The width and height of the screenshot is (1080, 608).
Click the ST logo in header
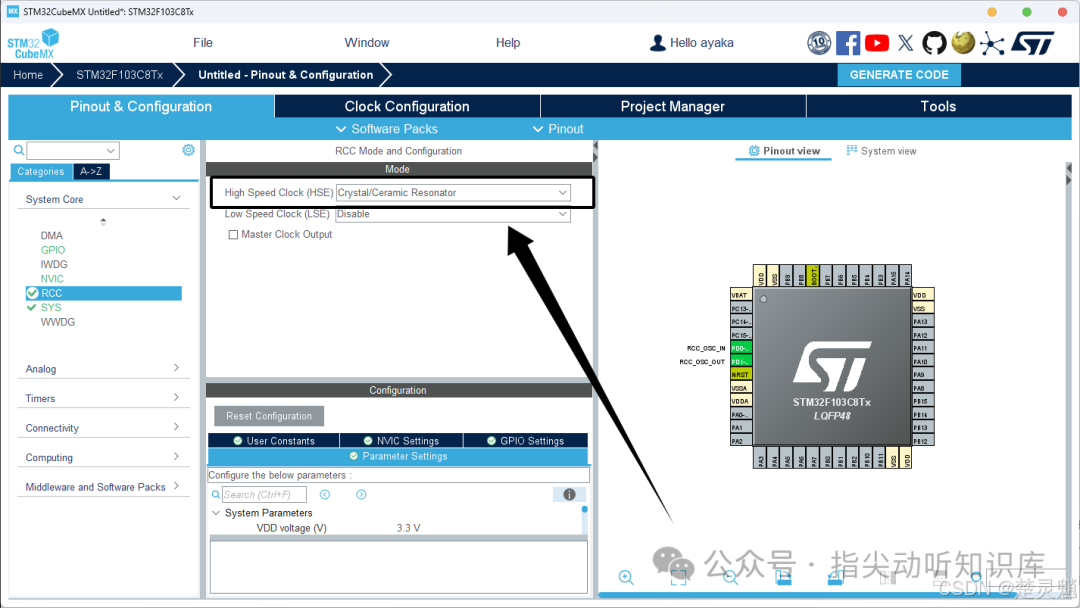click(1032, 43)
